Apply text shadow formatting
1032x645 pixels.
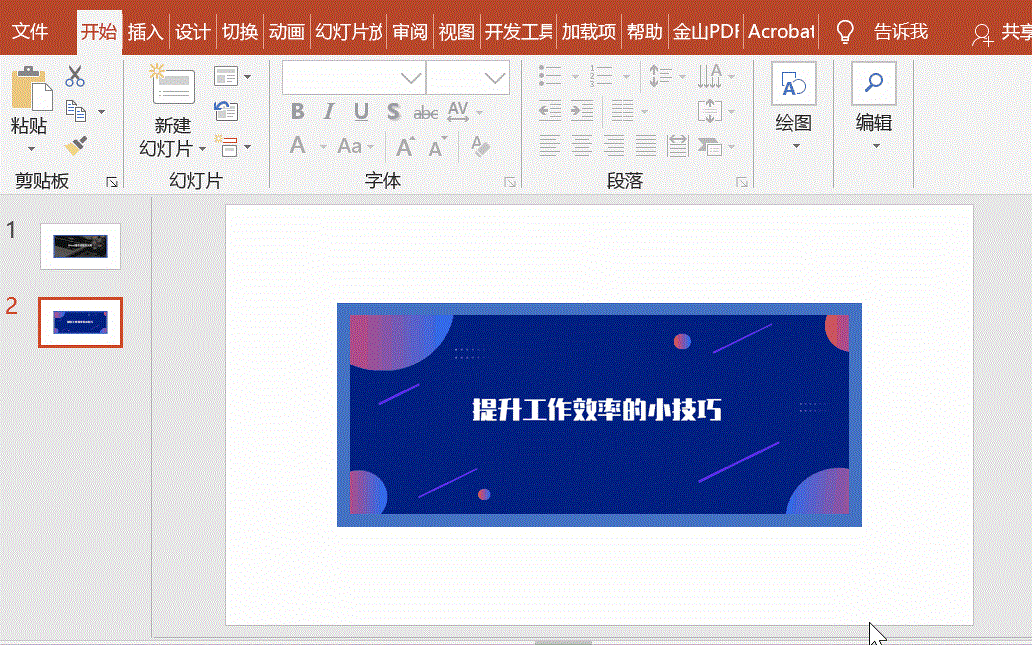pos(393,112)
